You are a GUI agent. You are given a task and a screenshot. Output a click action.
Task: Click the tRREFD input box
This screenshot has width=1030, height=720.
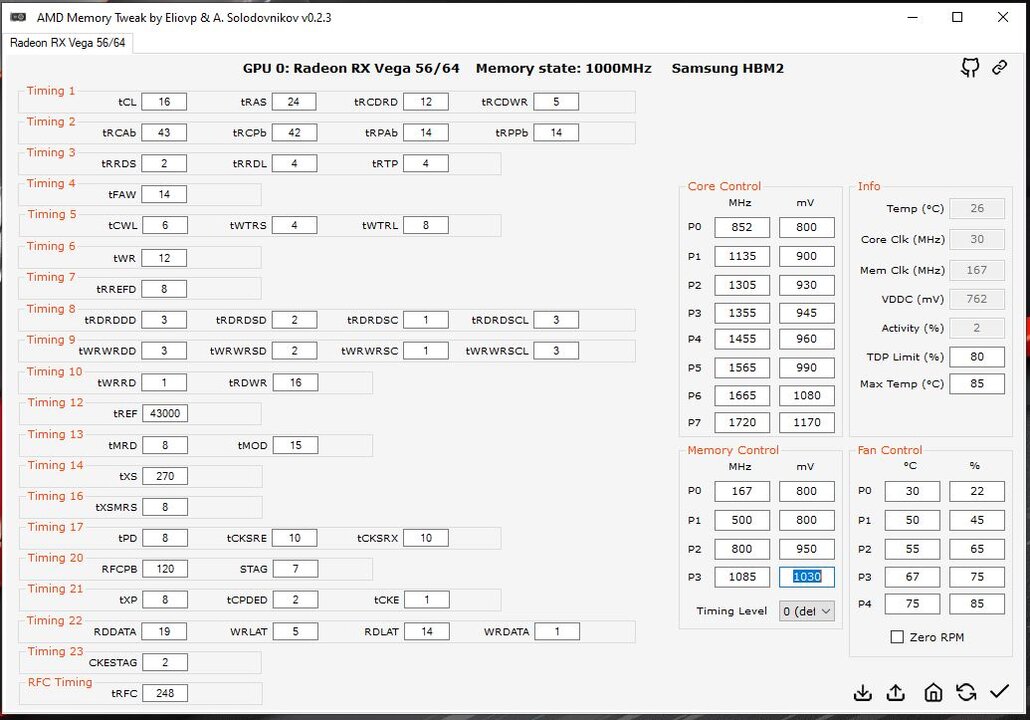[164, 289]
